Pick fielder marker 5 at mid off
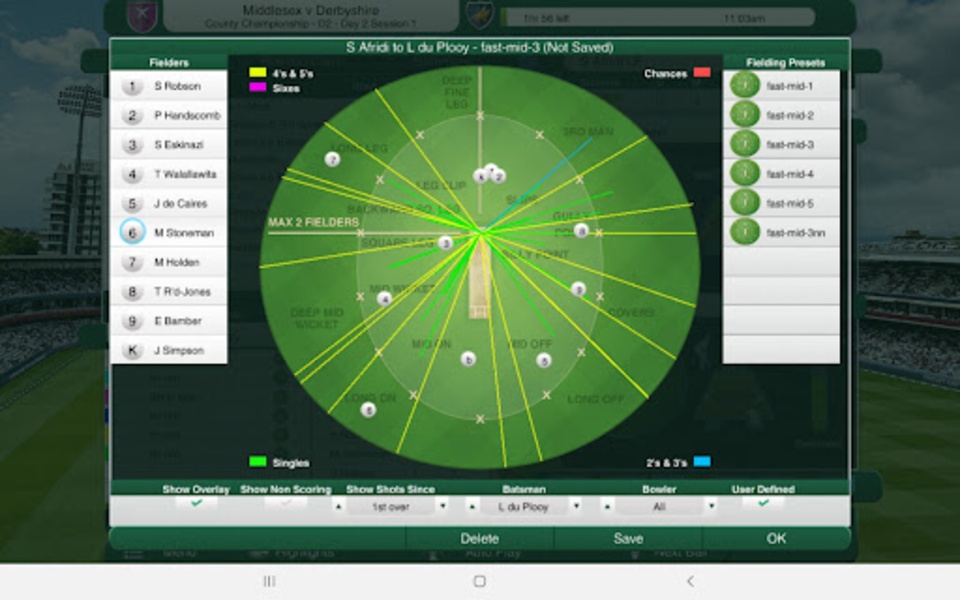This screenshot has width=960, height=600. [544, 361]
